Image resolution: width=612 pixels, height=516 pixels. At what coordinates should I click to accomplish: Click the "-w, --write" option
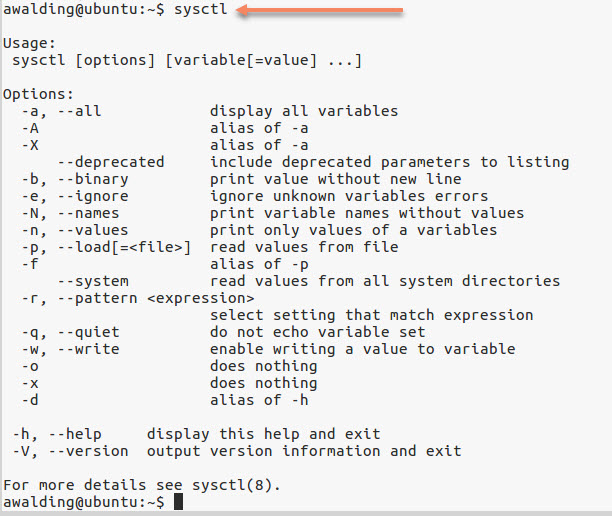click(71, 349)
